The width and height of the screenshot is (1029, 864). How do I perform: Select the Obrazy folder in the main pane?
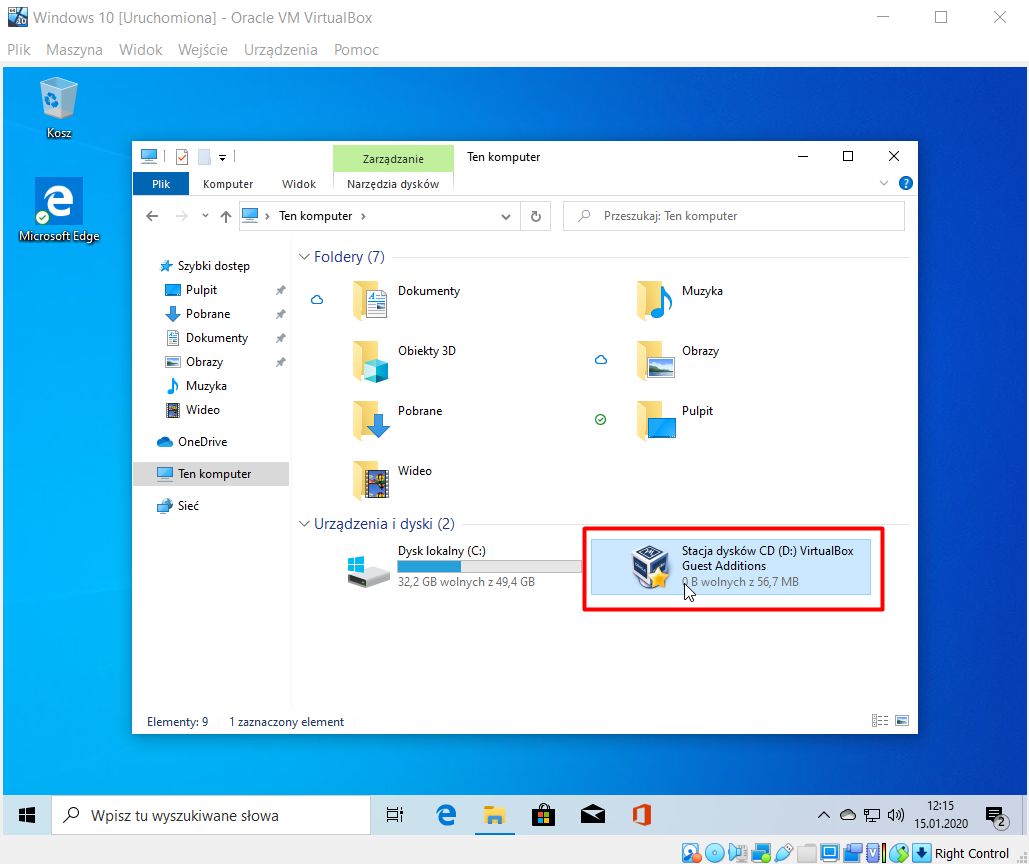coord(677,360)
